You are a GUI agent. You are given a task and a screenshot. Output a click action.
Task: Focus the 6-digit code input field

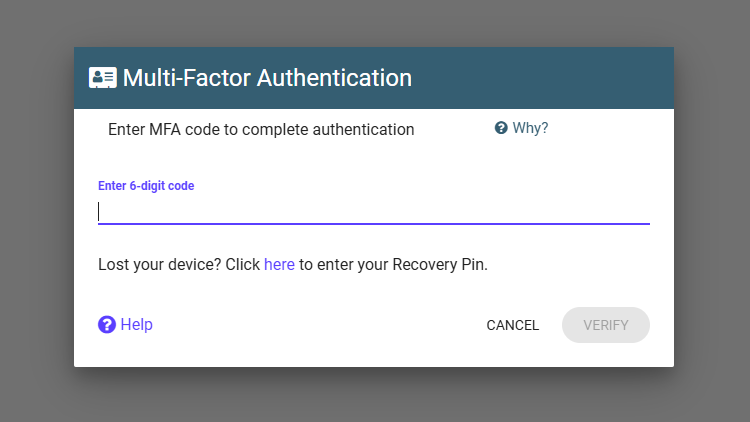click(x=374, y=212)
